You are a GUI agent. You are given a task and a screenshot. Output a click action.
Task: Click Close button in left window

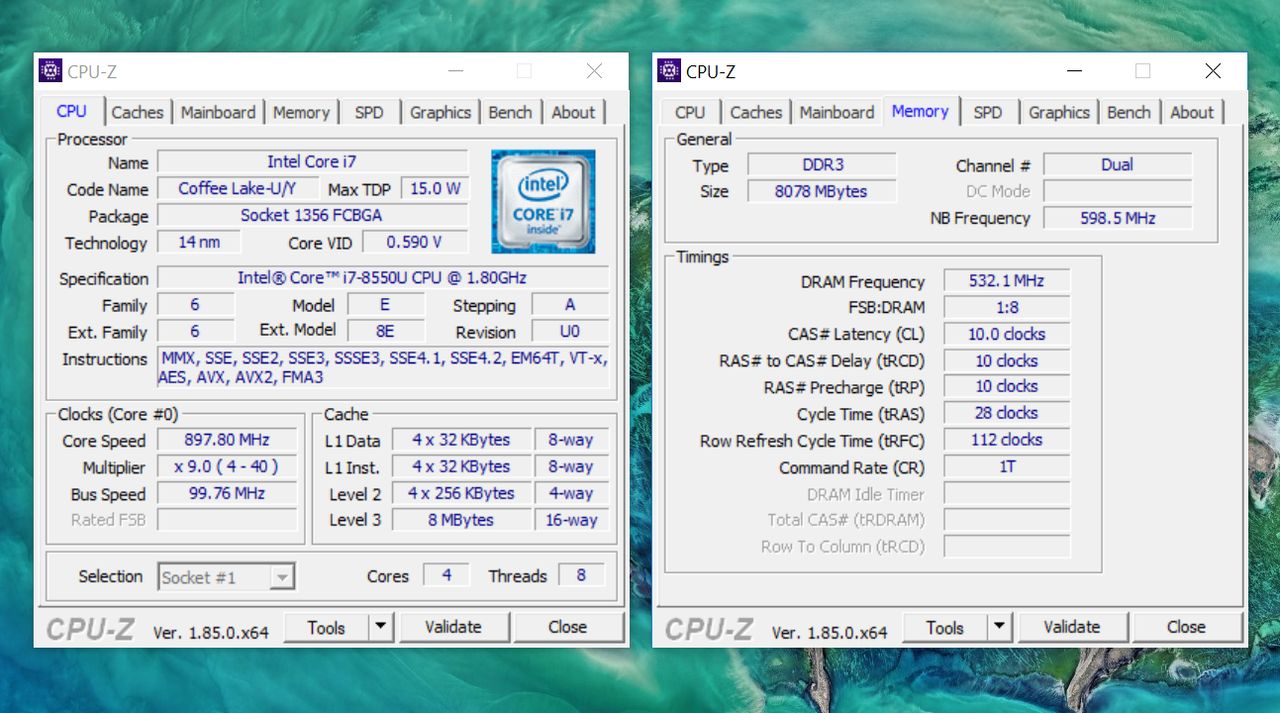pos(567,627)
